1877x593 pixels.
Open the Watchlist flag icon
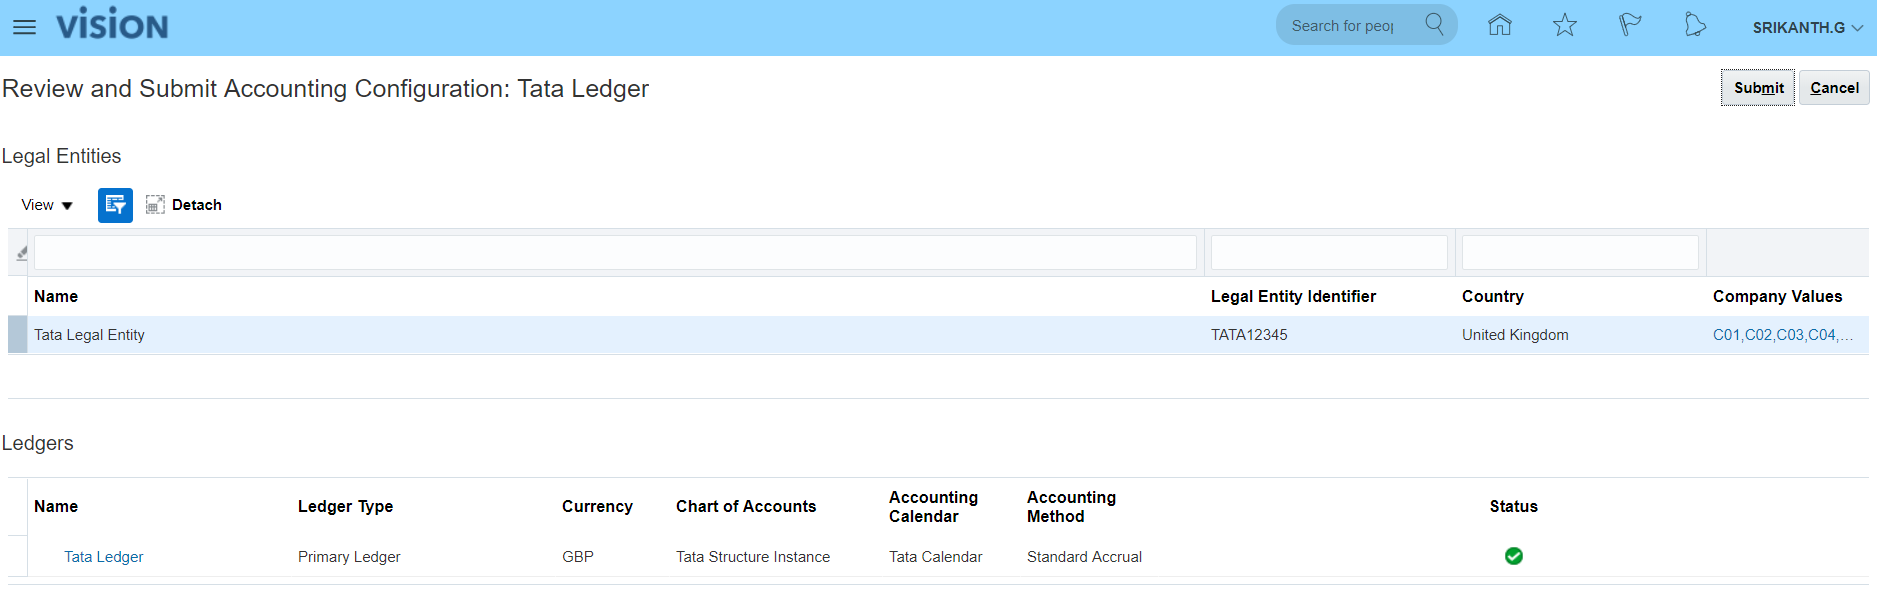1630,25
